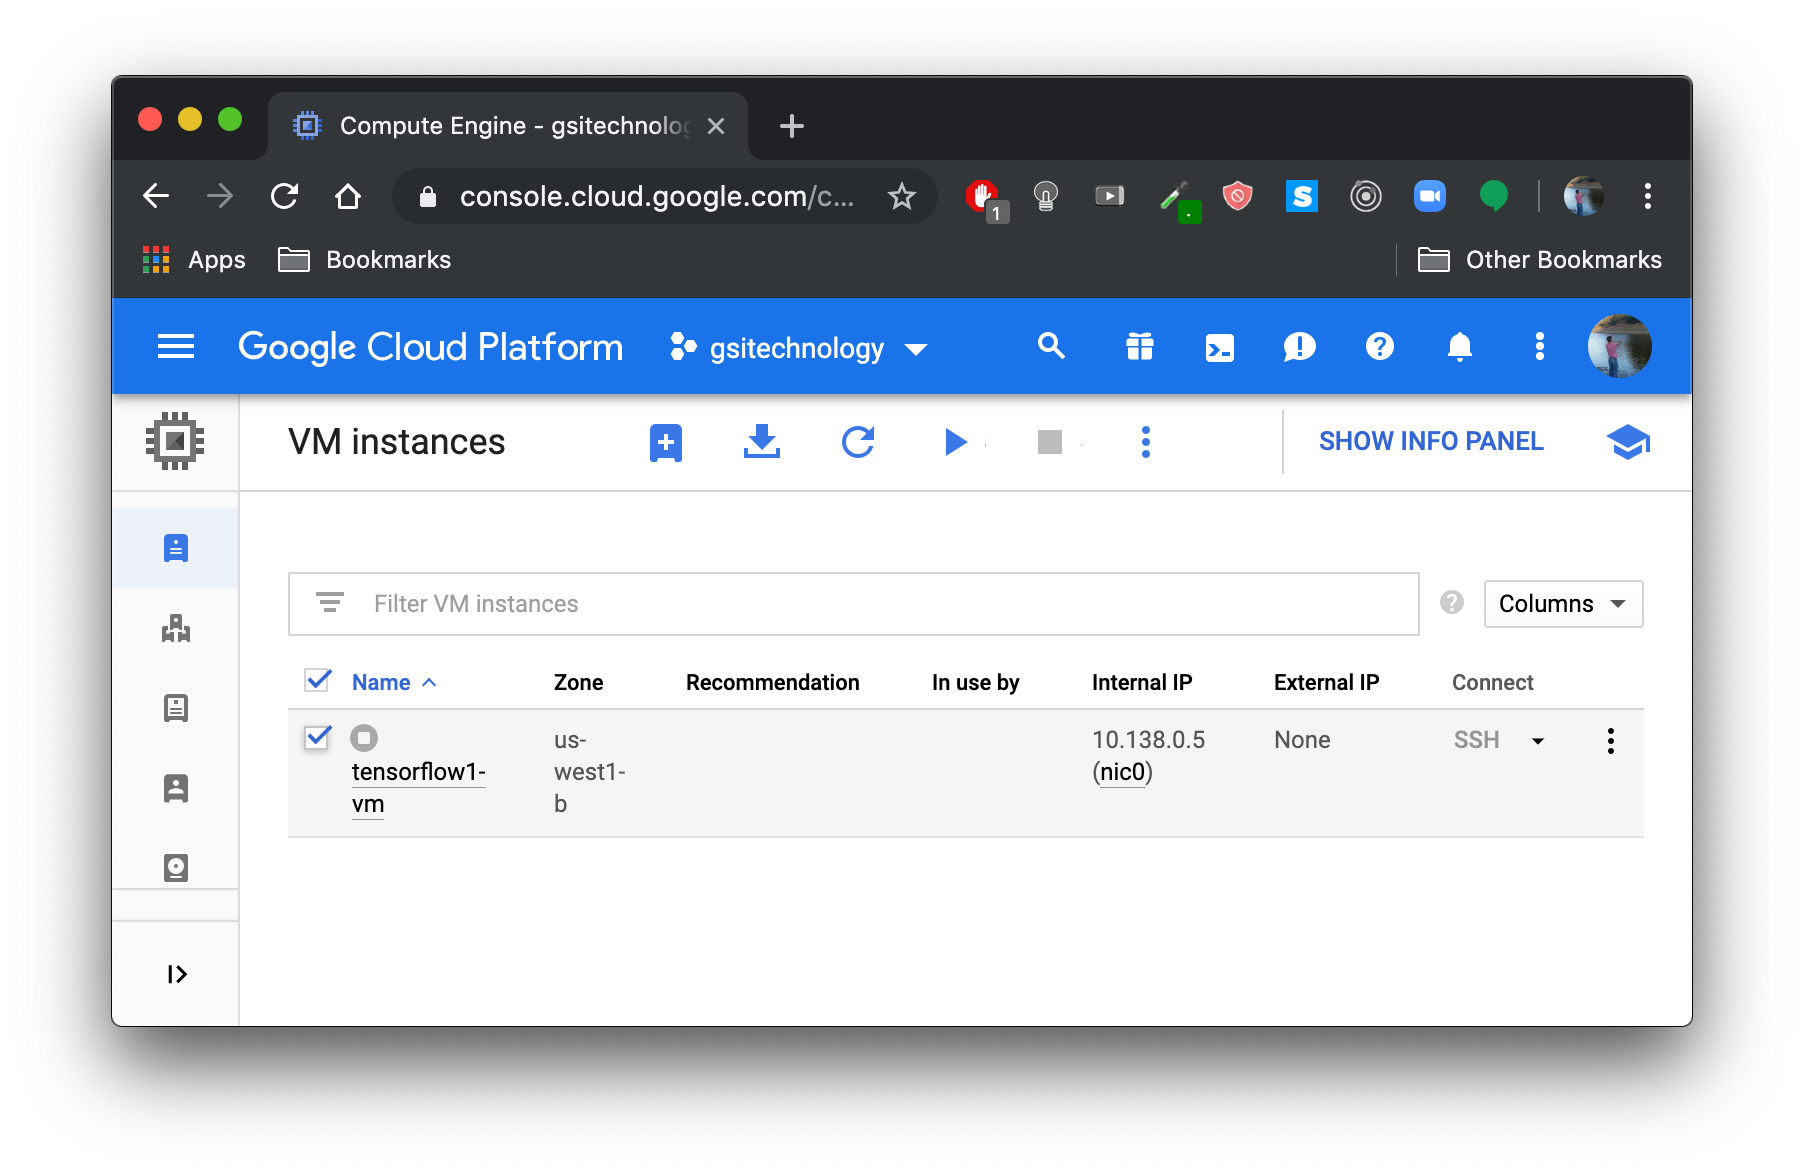
Task: Refresh the VM instances list
Action: pyautogui.click(x=858, y=441)
